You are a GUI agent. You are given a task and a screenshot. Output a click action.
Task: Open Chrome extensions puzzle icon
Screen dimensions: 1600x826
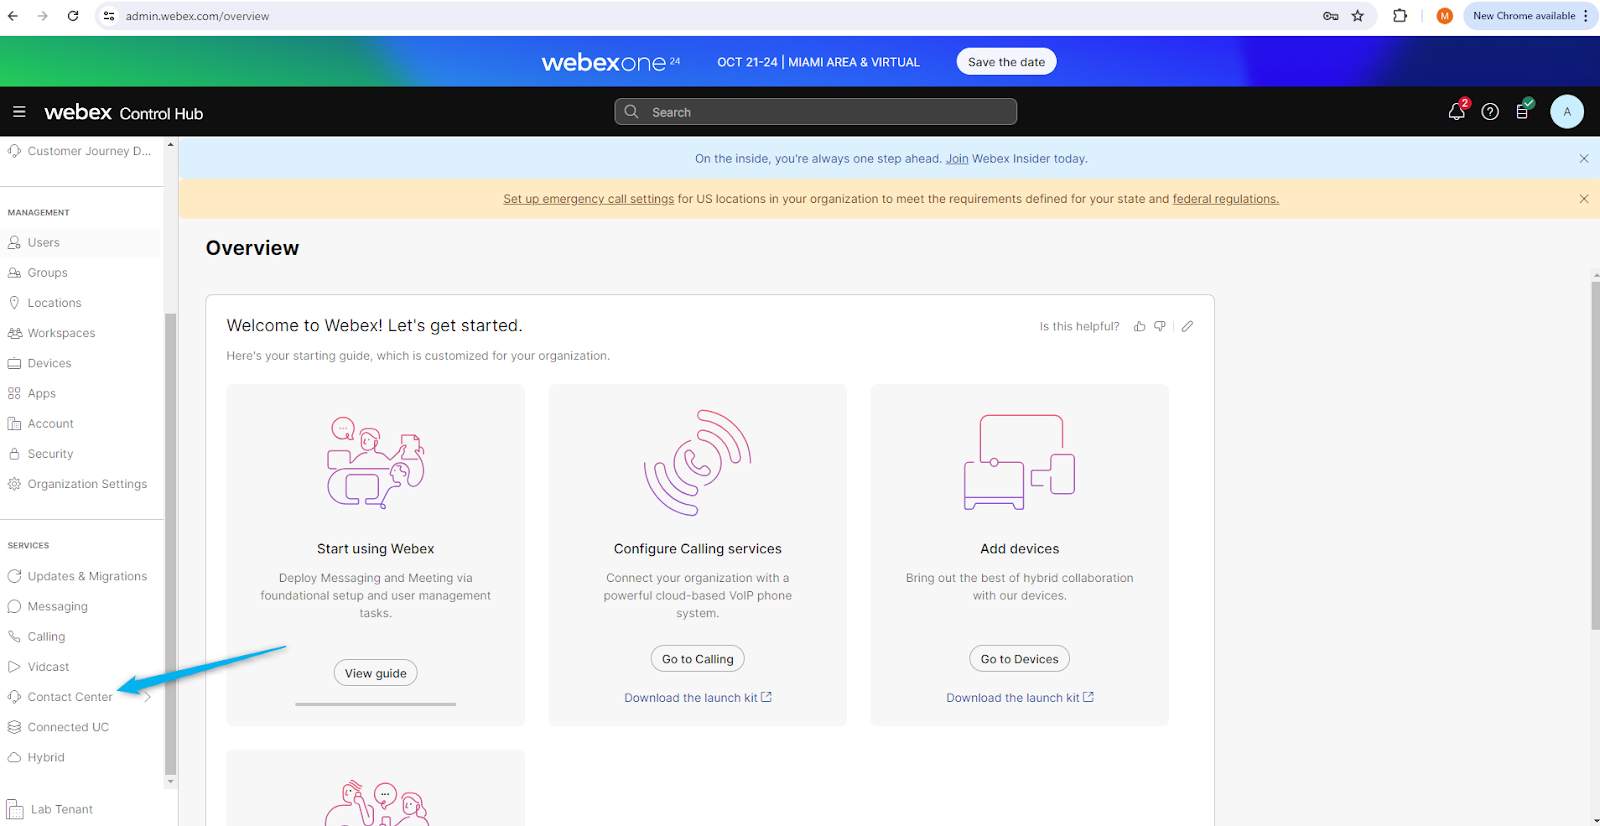pos(1400,16)
